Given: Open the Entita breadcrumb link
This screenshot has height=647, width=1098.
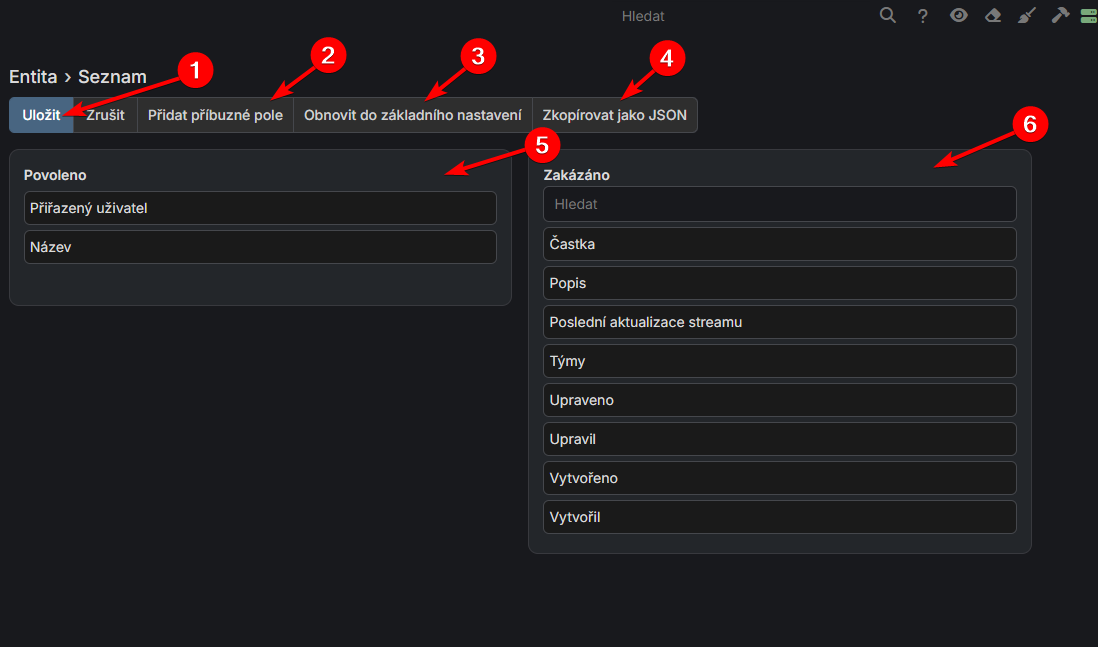Looking at the screenshot, I should (33, 76).
